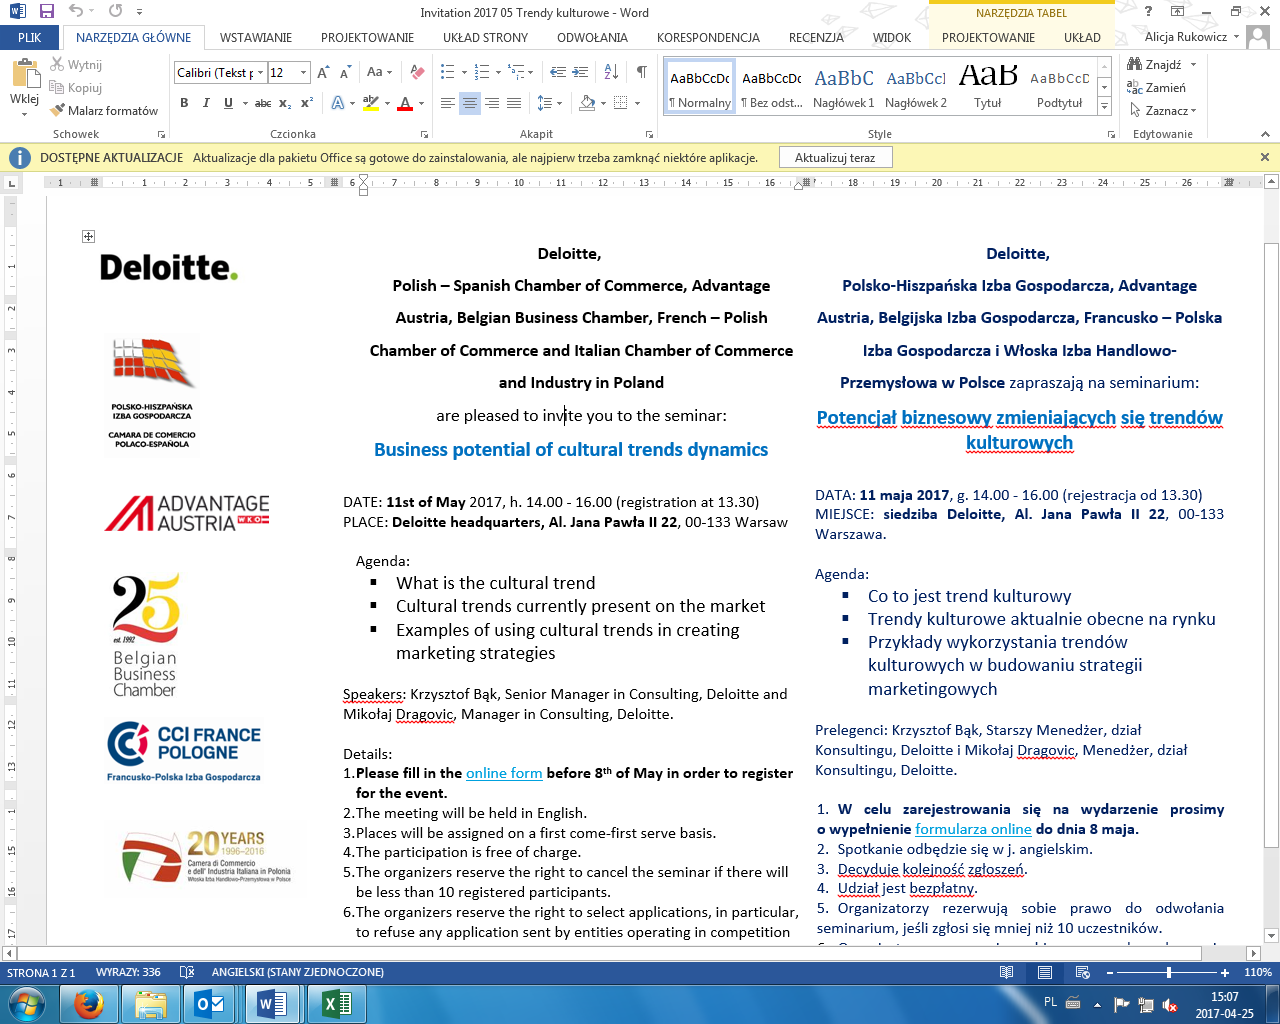The height and width of the screenshot is (1024, 1280).
Task: Select the Nagłówek 1 style thumbnail
Action: point(843,88)
